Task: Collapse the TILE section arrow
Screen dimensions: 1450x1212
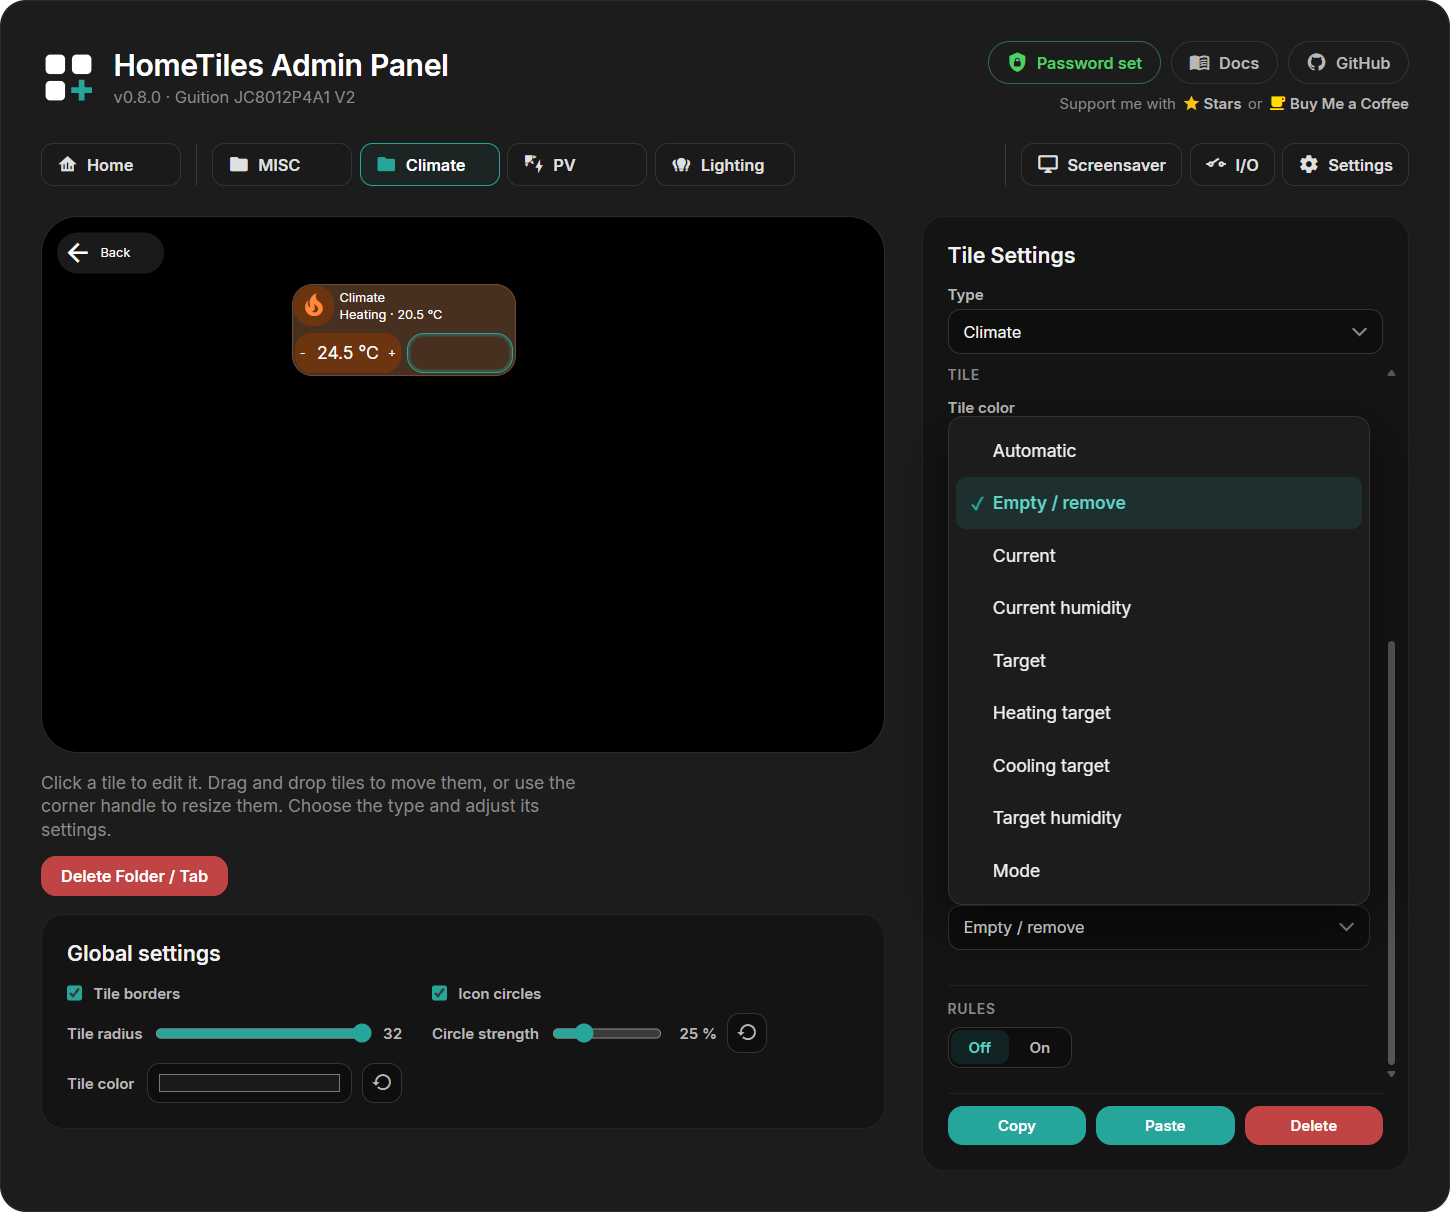Action: (1391, 374)
